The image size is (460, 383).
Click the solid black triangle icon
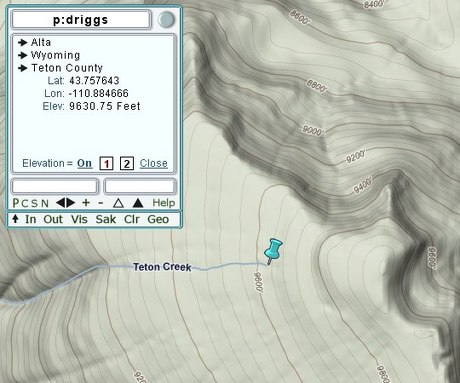(138, 203)
